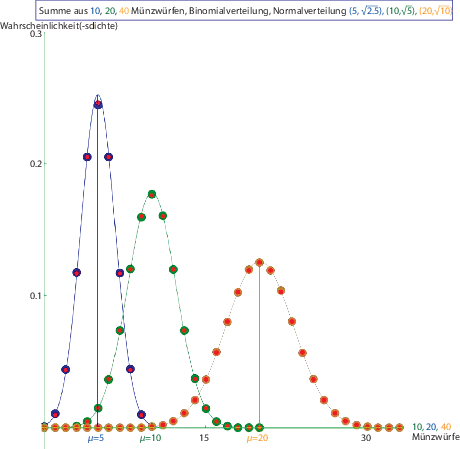Click the y-axis label "Wahrscheinlichkeit(-sdichte)"
The image size is (460, 449).
59,26
